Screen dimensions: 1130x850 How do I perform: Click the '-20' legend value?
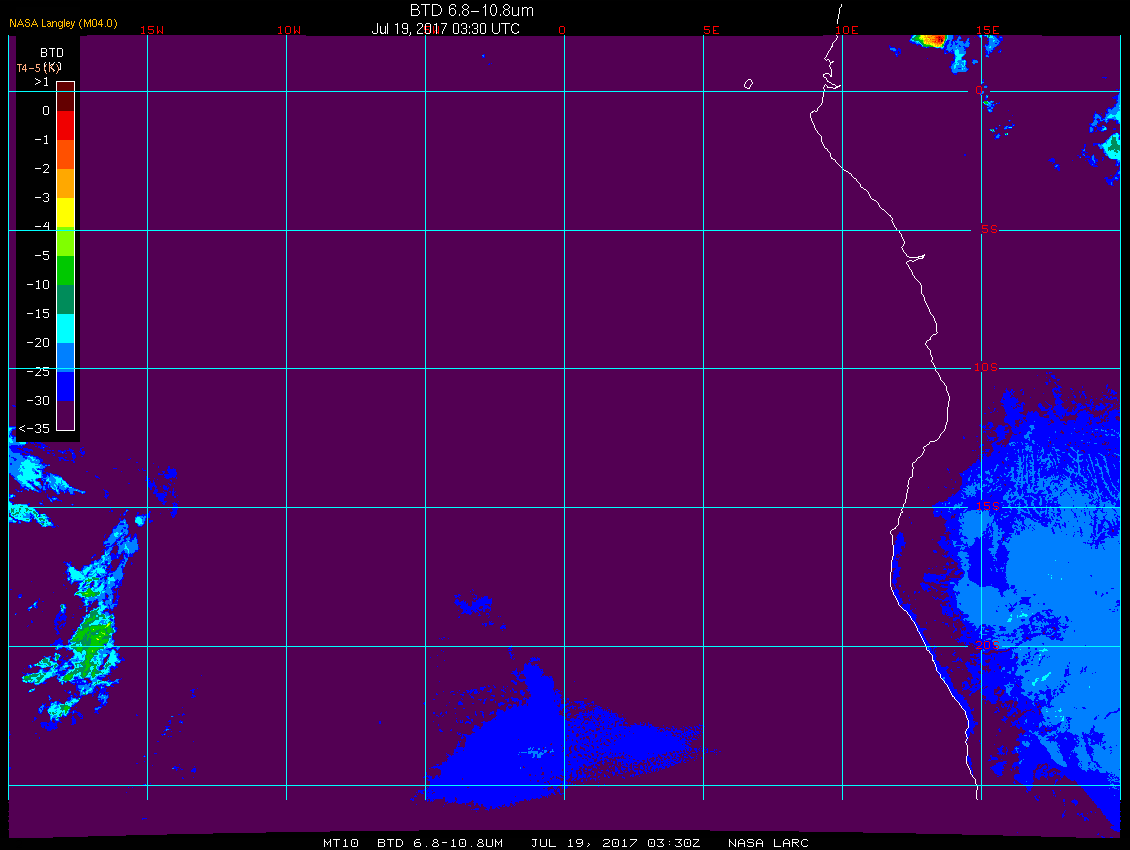point(38,342)
